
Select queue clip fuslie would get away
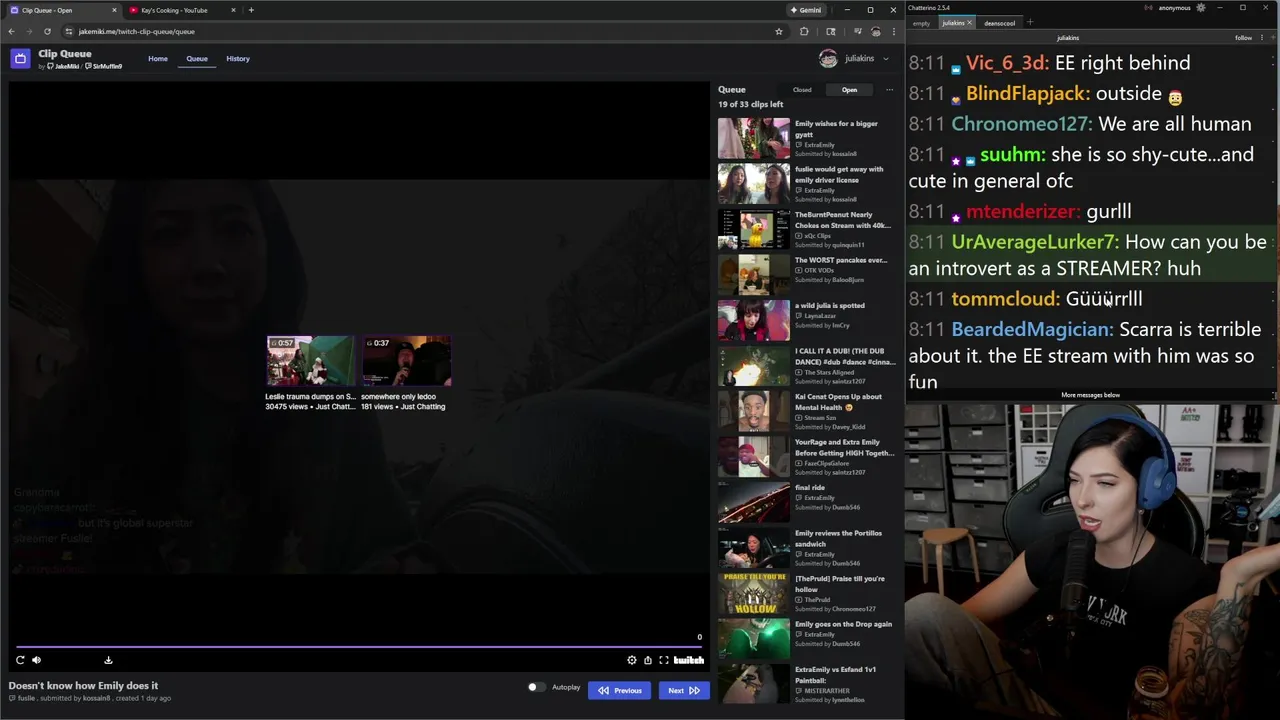(806, 183)
